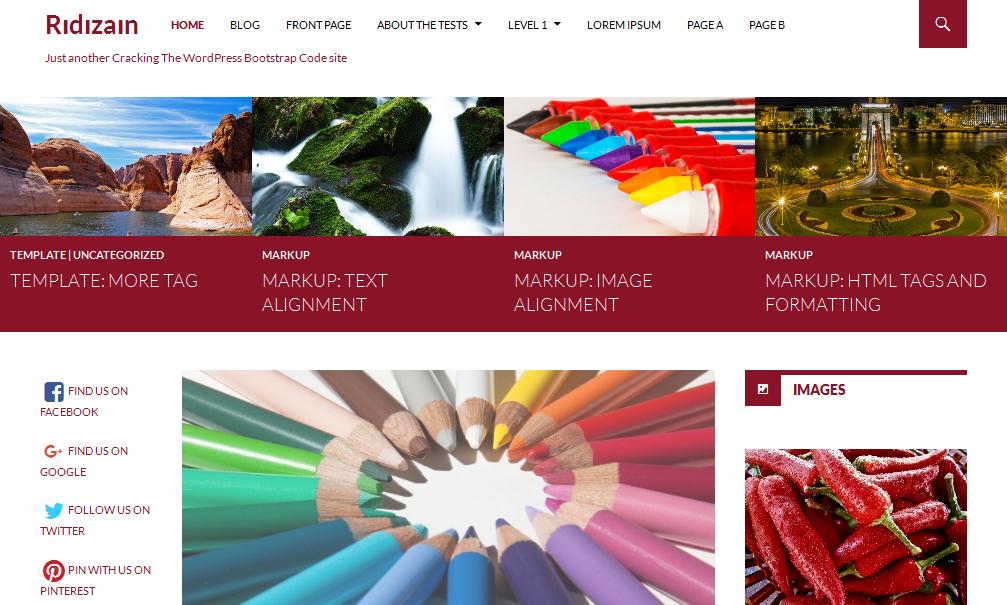The height and width of the screenshot is (605, 1007).
Task: Open the Ridizain site title link
Action: pyautogui.click(x=92, y=25)
